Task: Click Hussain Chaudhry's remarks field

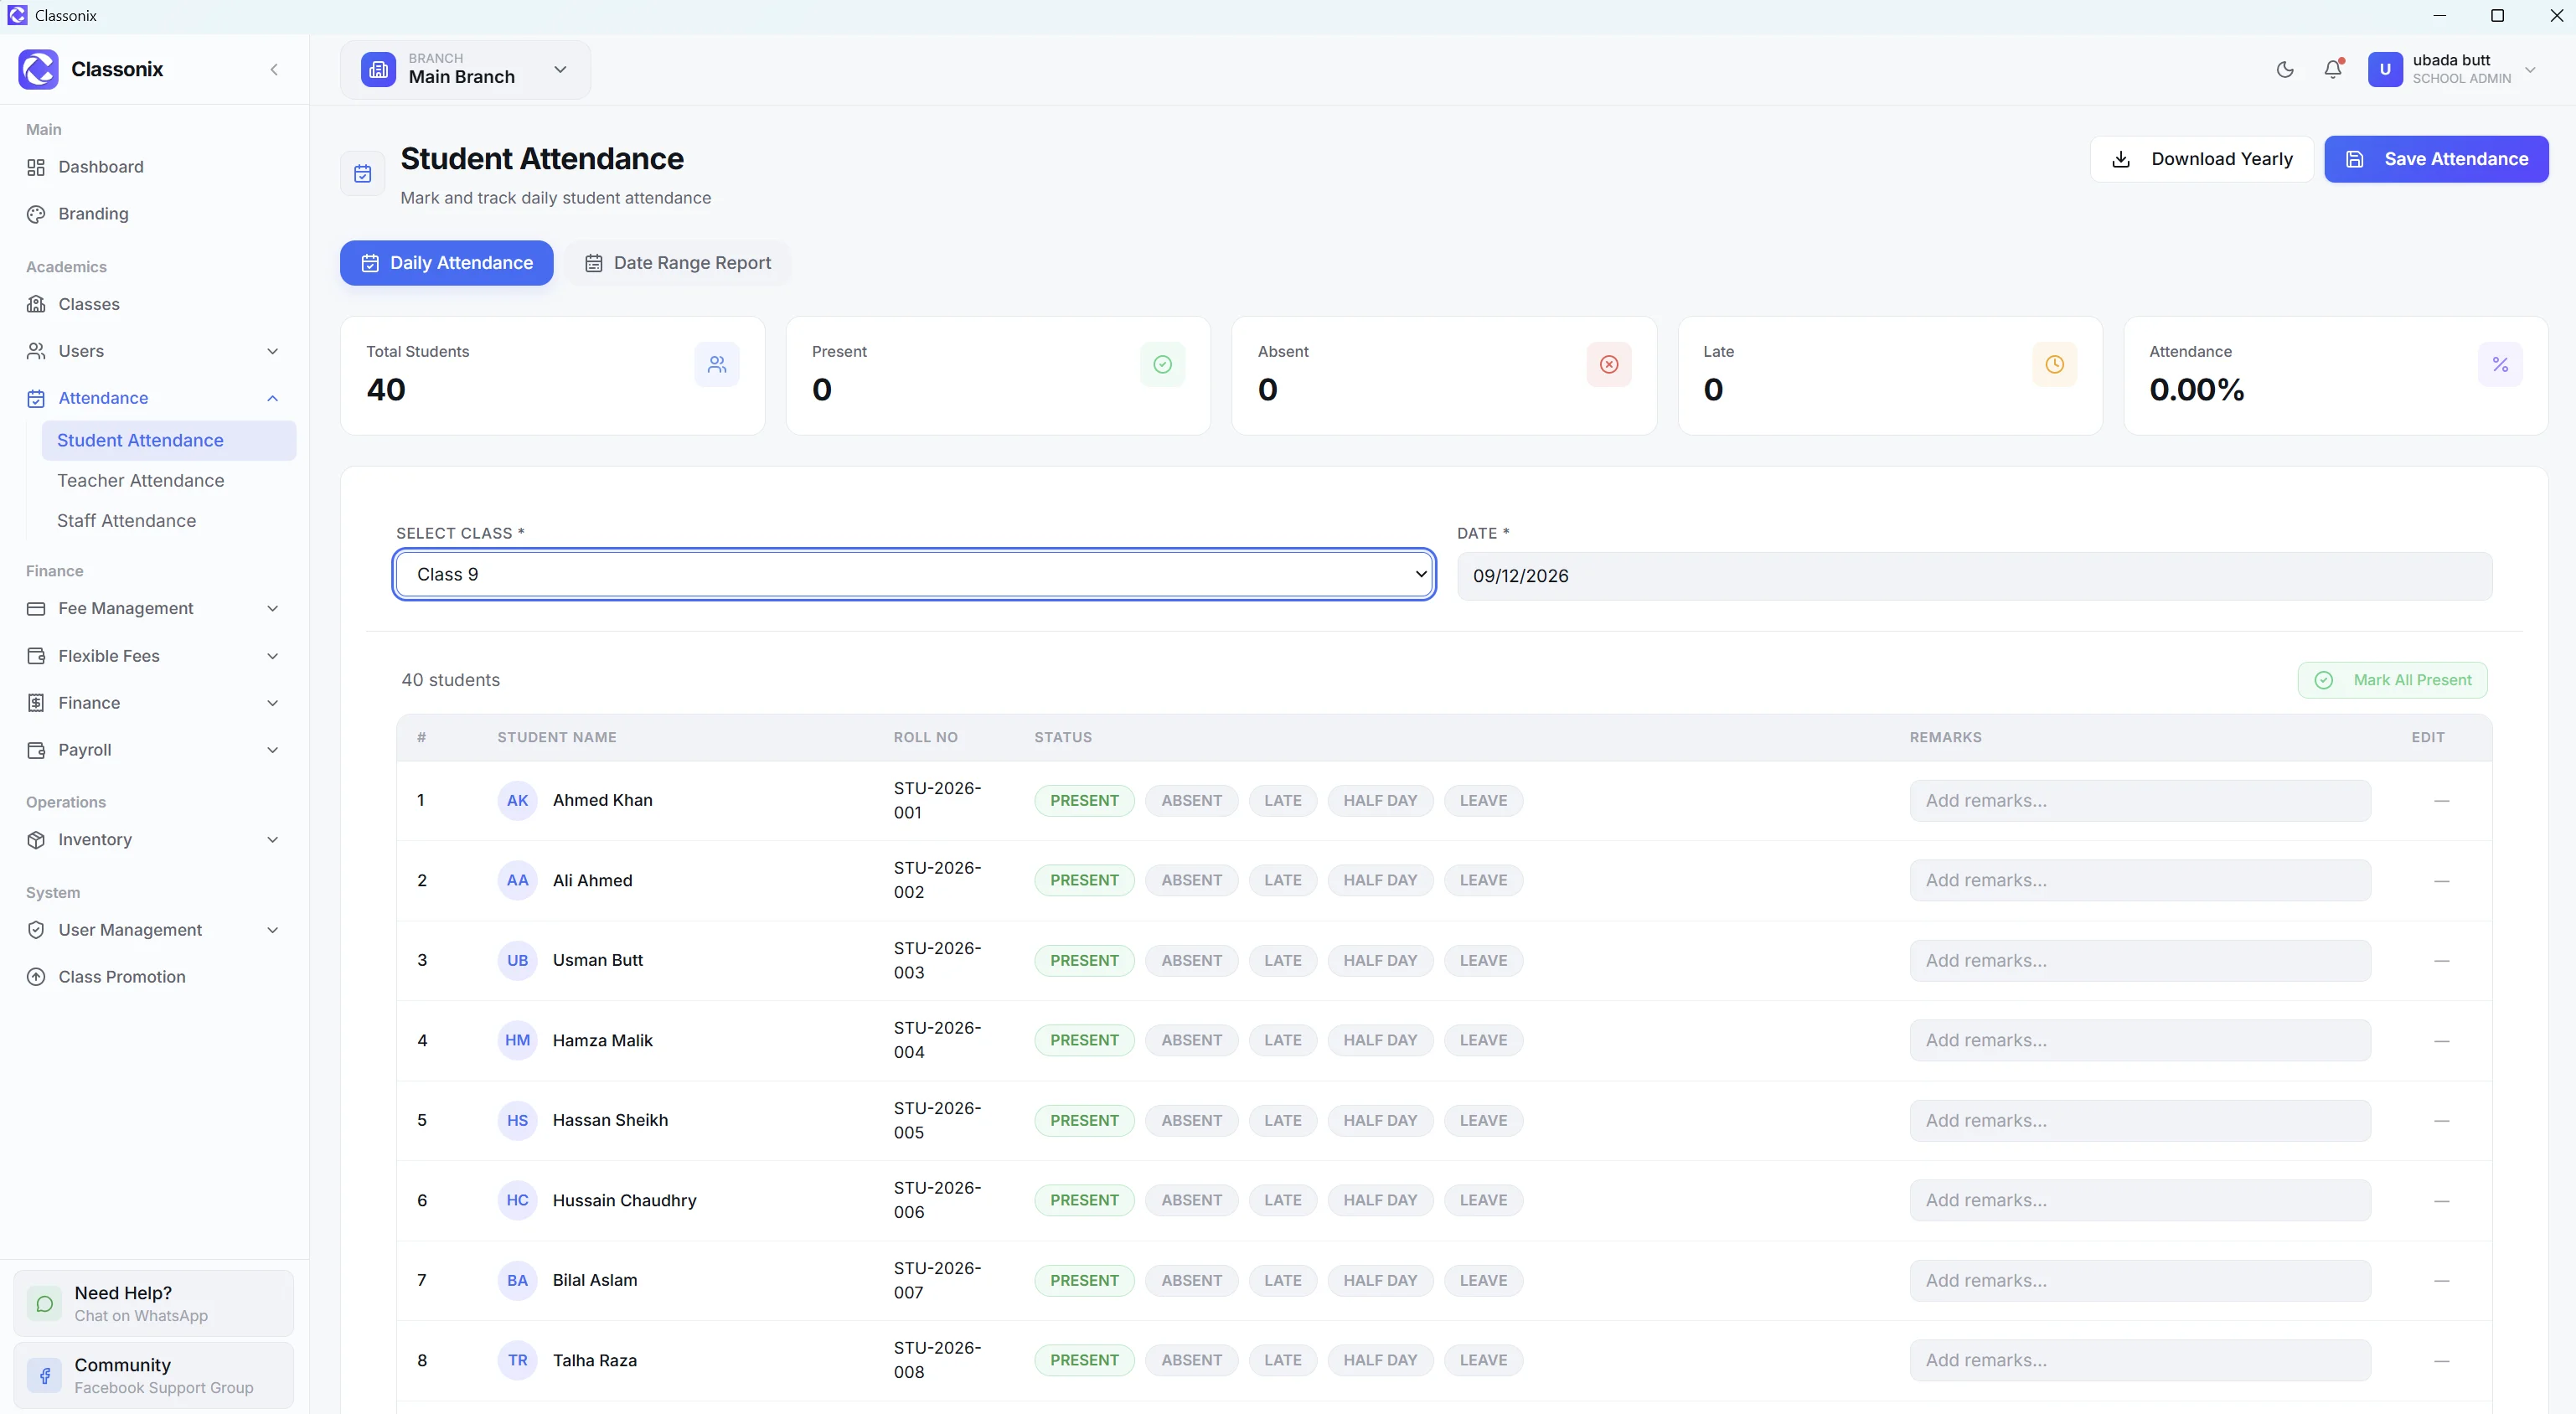Action: point(2140,1200)
